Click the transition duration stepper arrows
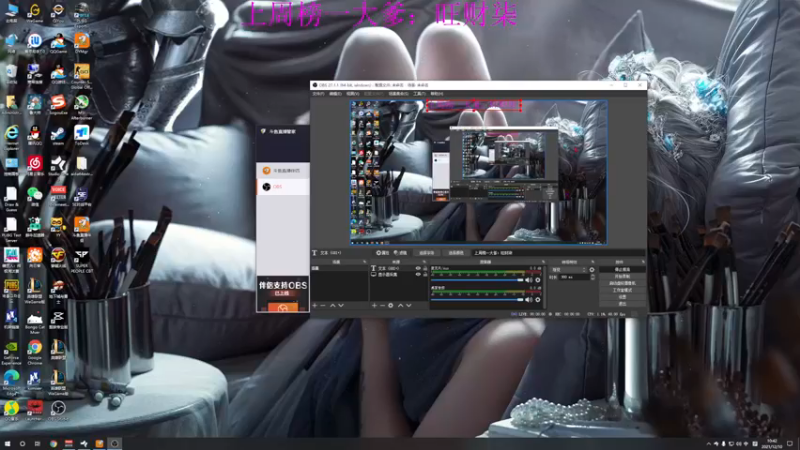 pos(593,277)
